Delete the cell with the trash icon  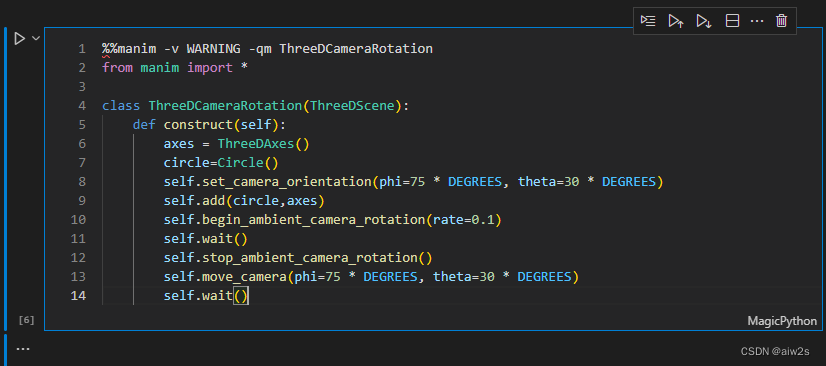coord(781,21)
